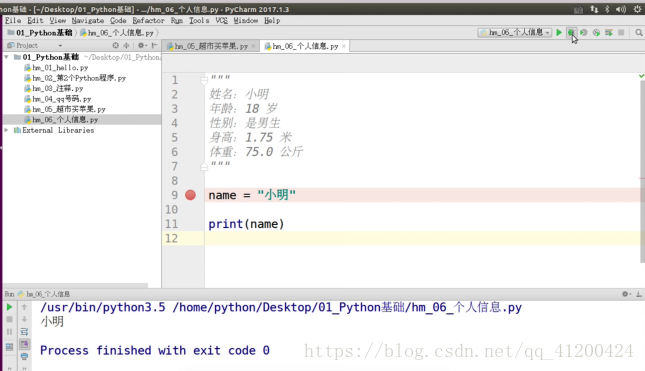Click the docstring fold end marker at line 7

coord(204,167)
